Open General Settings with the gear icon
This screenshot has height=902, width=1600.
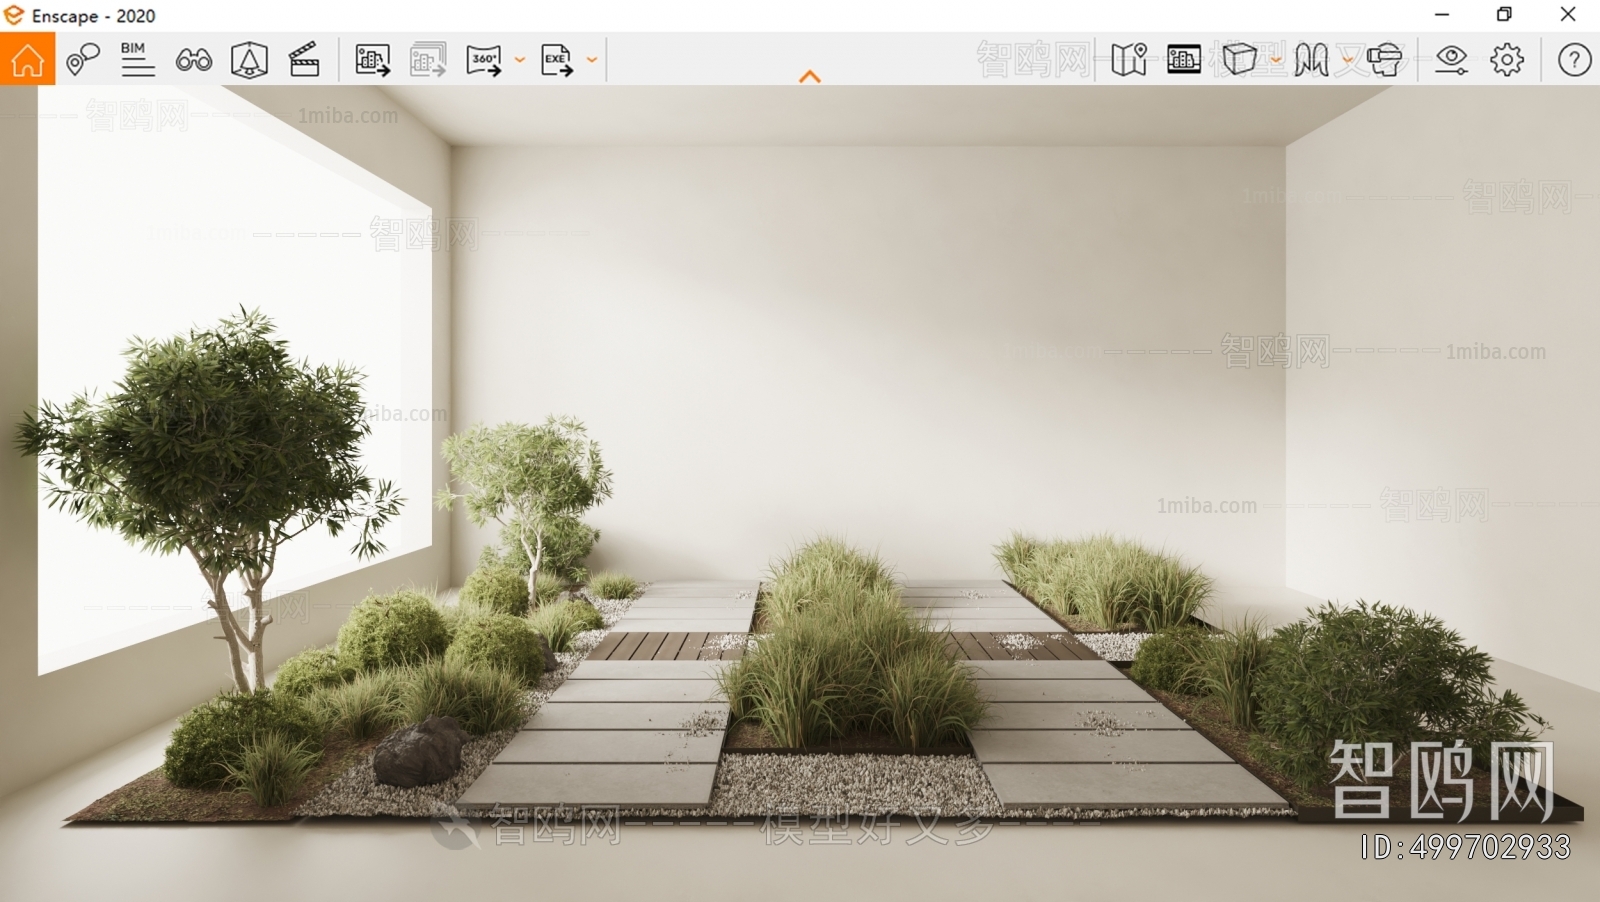[x=1504, y=60]
